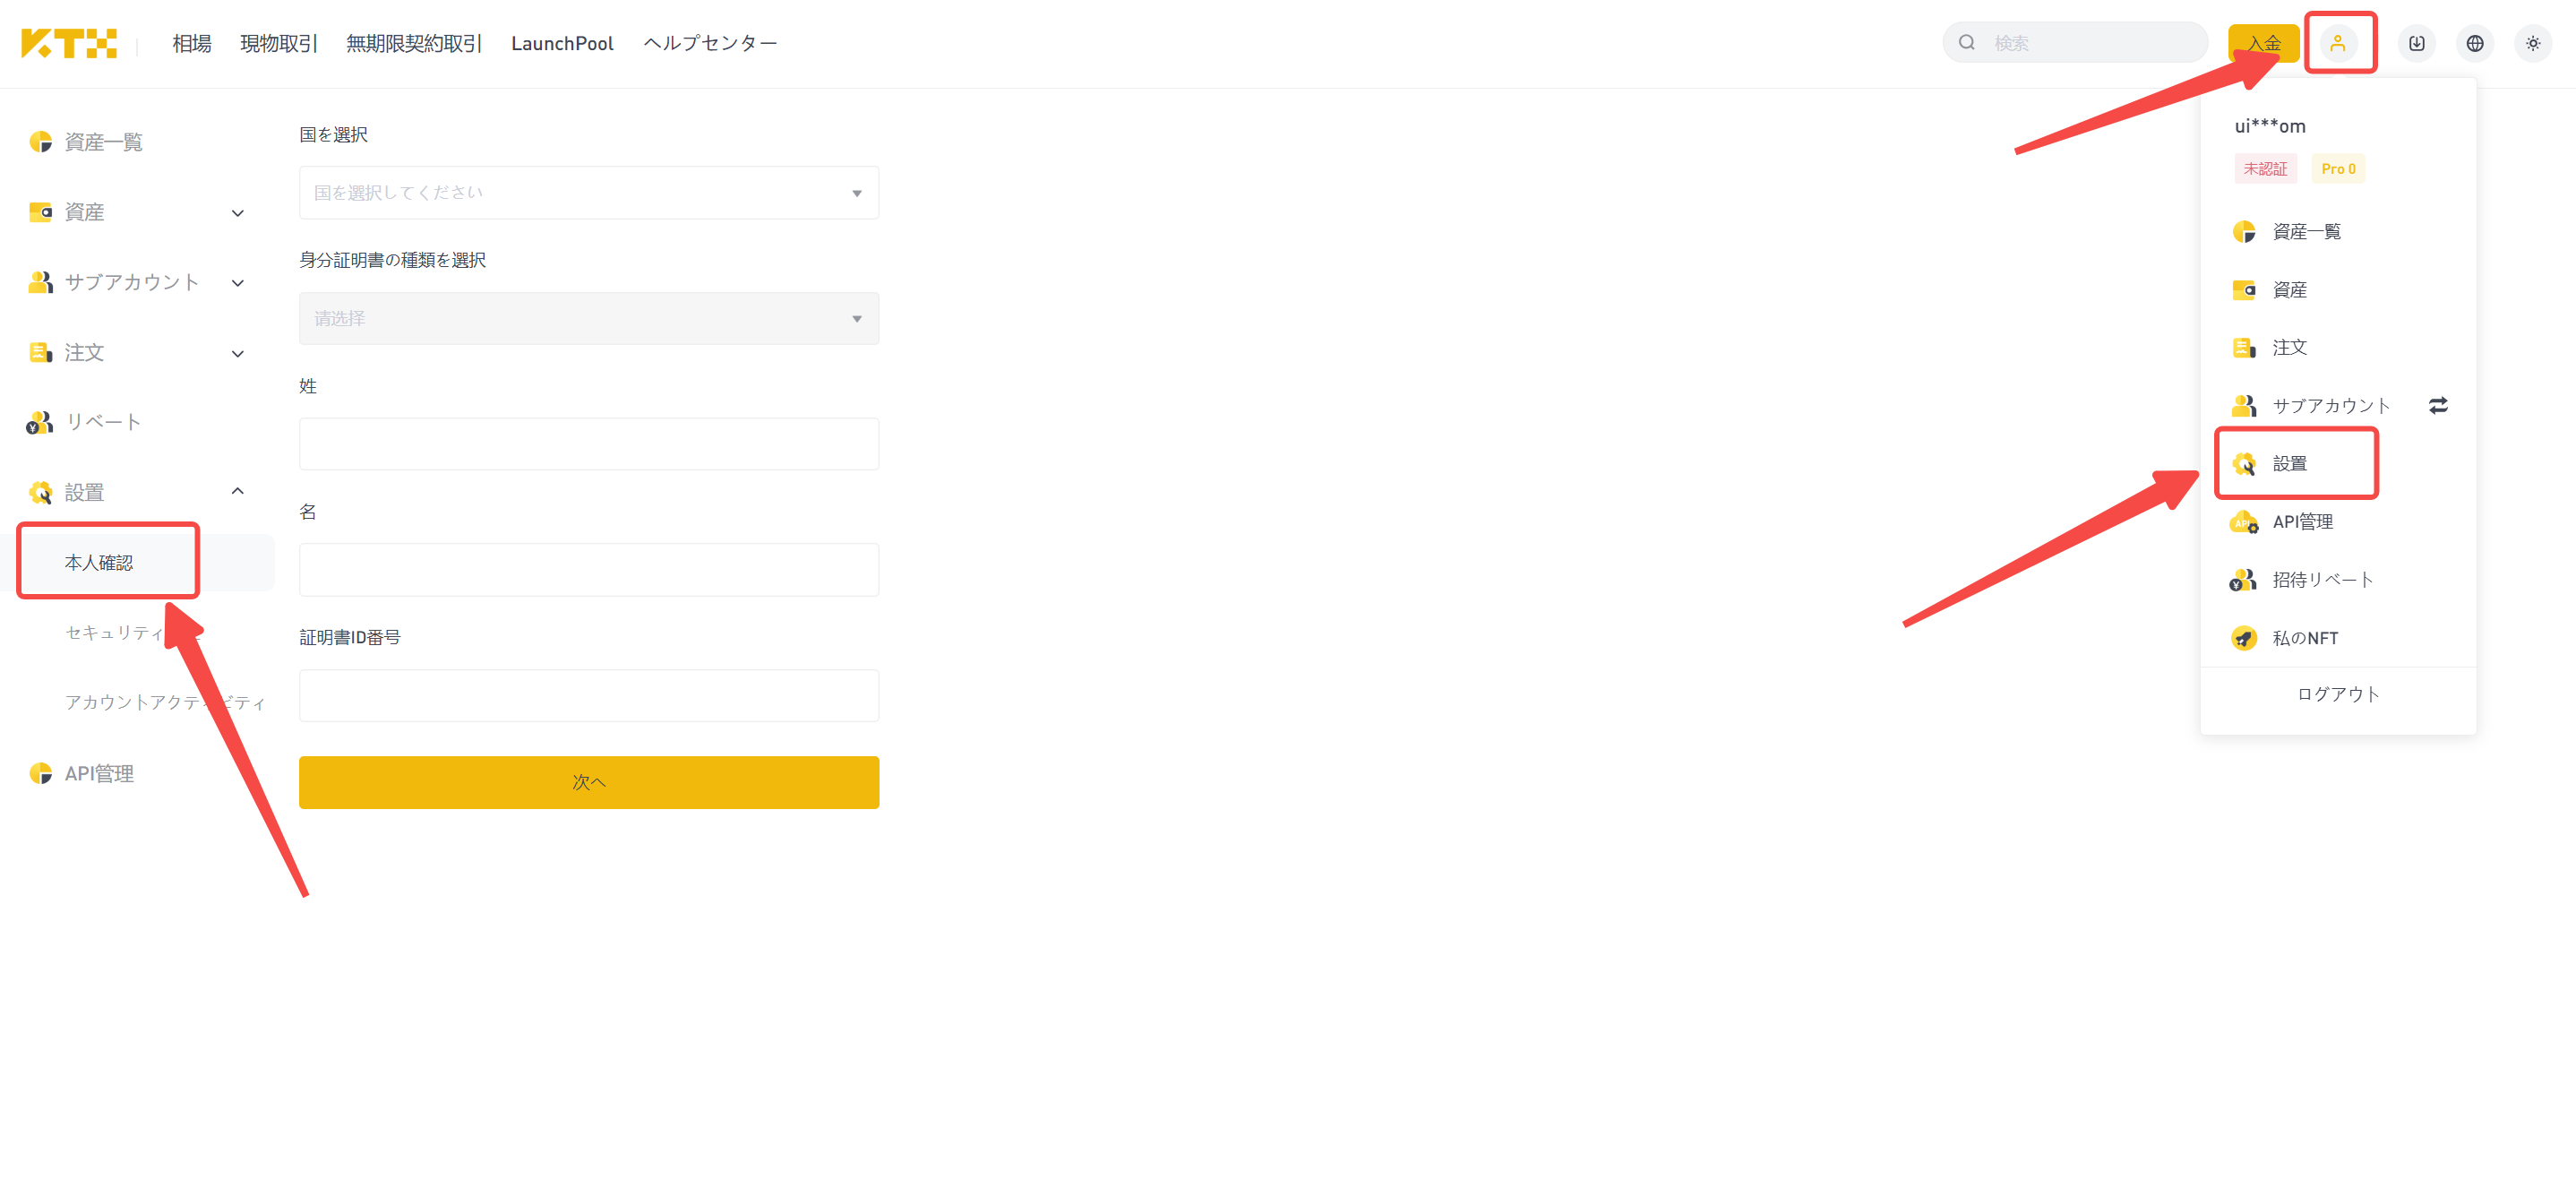Click the download app icon in header

pos(2416,43)
